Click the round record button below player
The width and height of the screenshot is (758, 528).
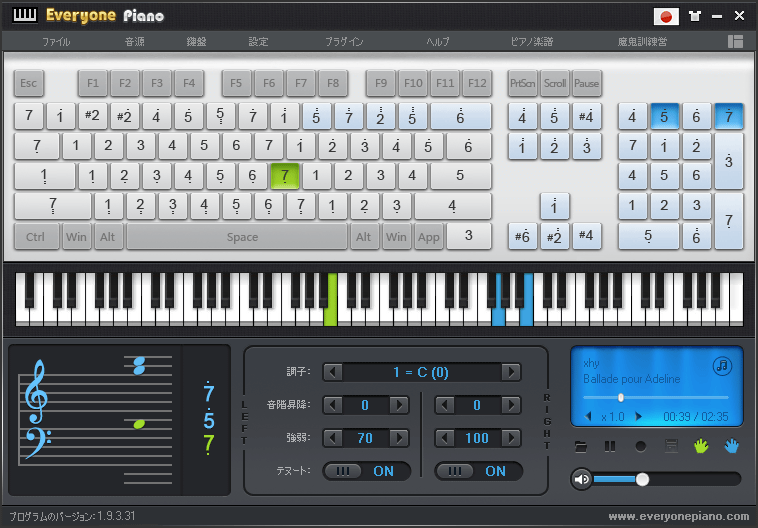coord(641,446)
